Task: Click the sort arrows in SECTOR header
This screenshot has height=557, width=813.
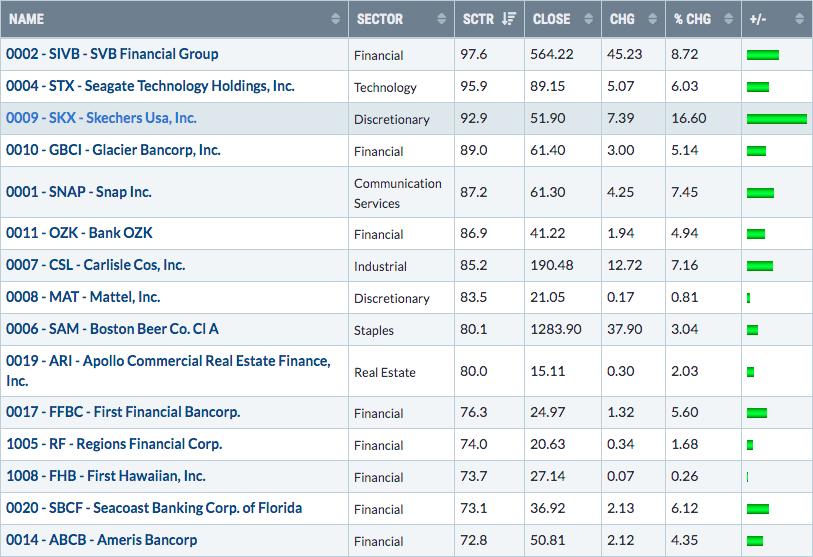Action: (441, 20)
